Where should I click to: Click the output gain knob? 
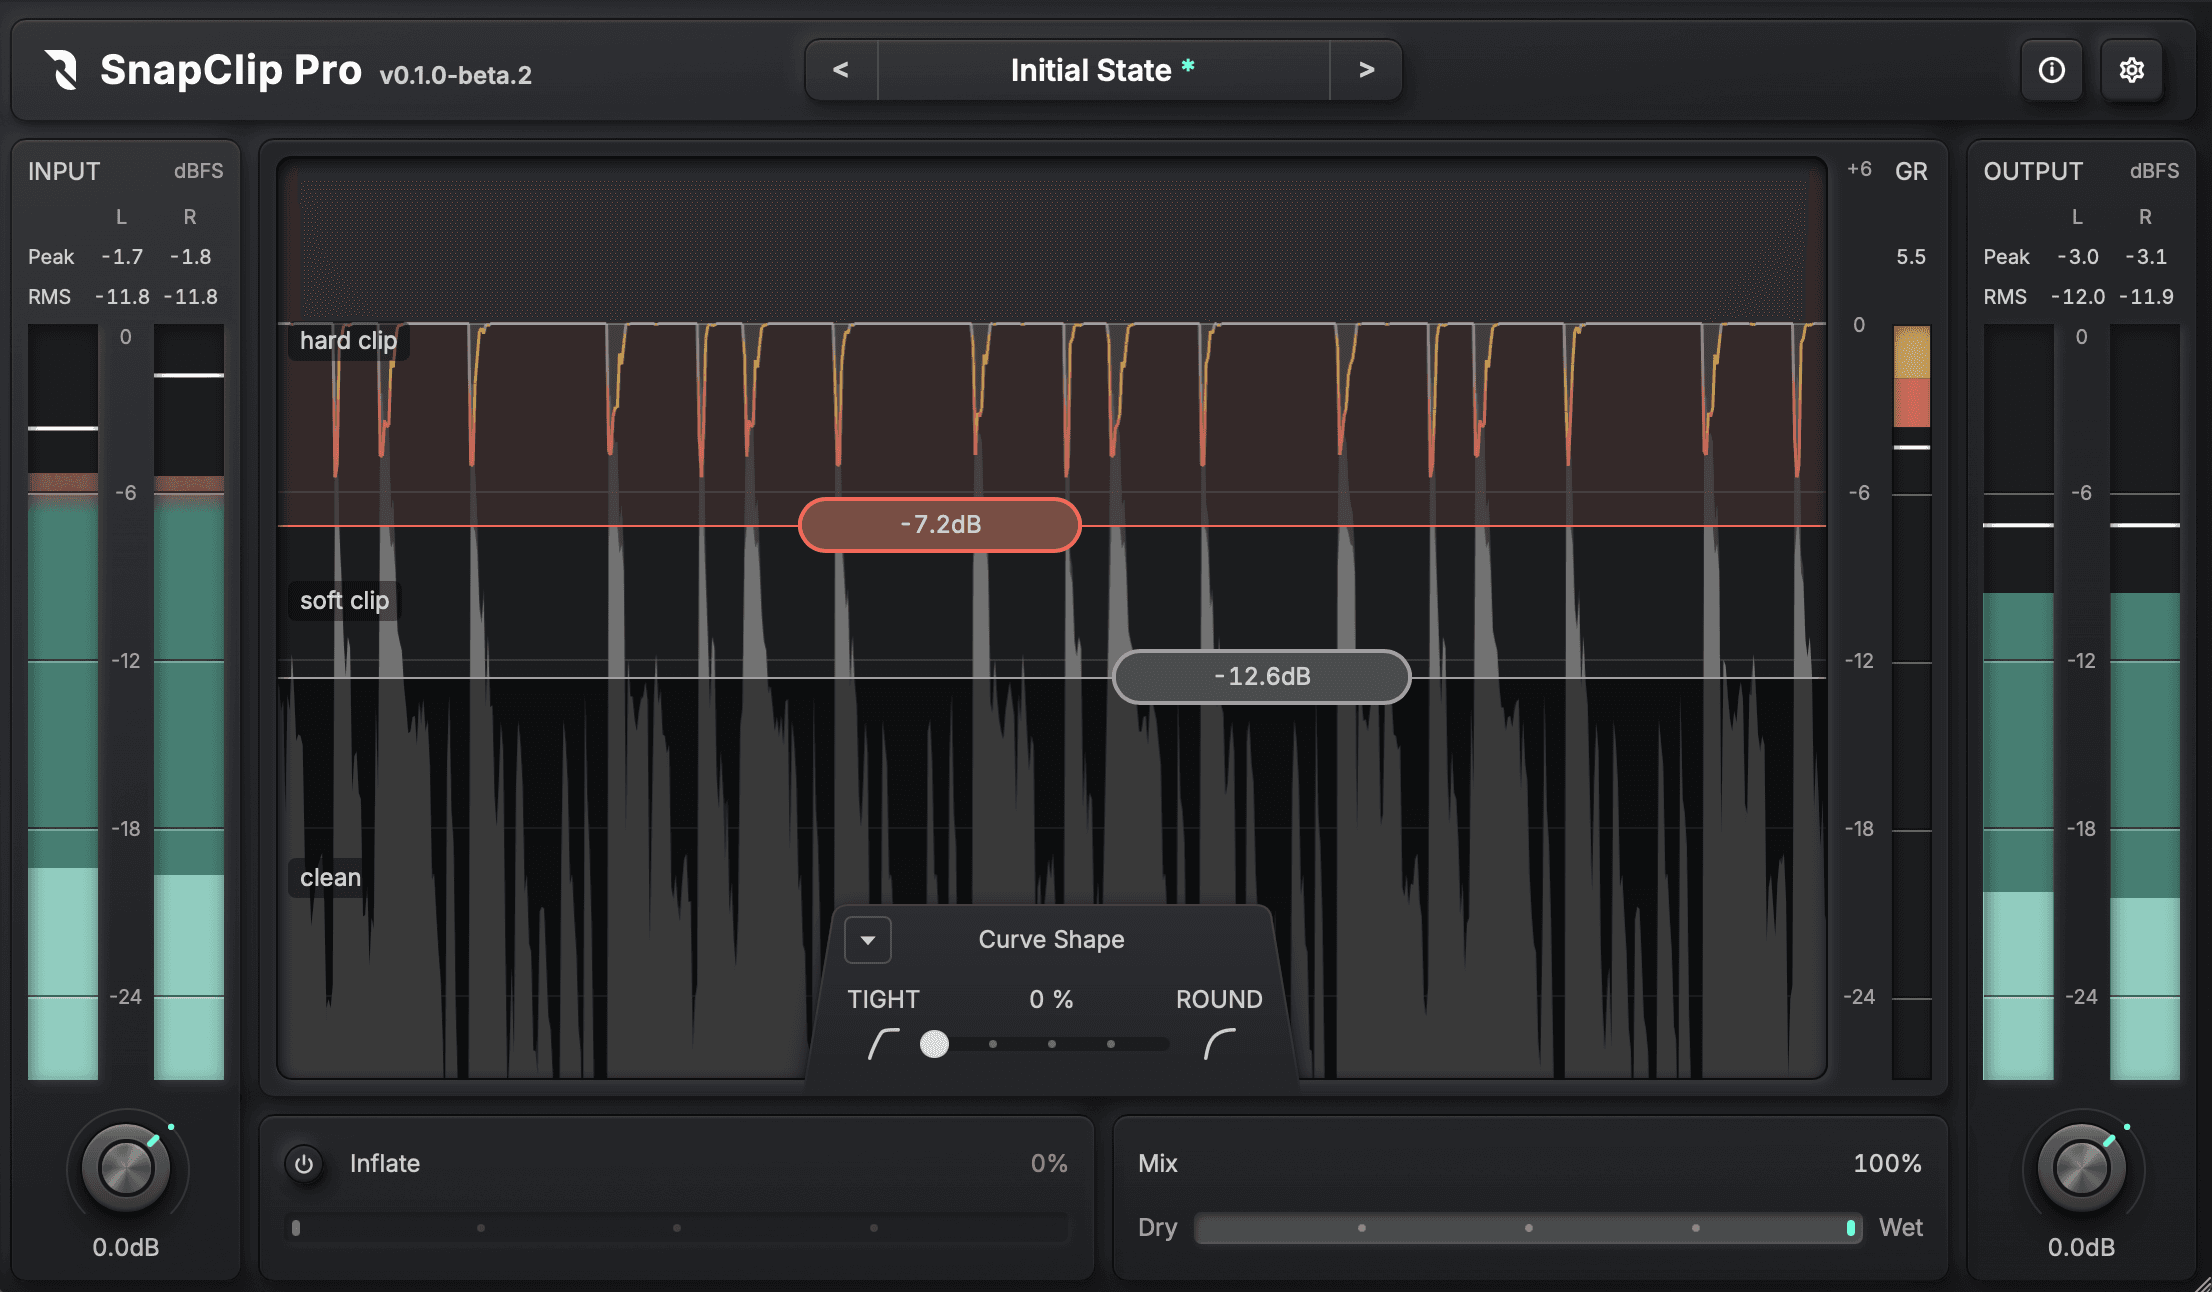(2082, 1167)
